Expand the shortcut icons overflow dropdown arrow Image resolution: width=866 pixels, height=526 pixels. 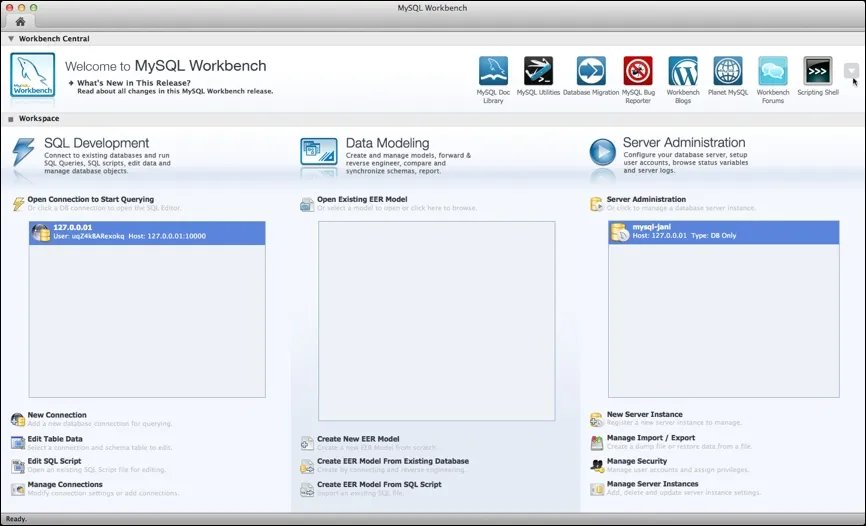click(x=851, y=71)
